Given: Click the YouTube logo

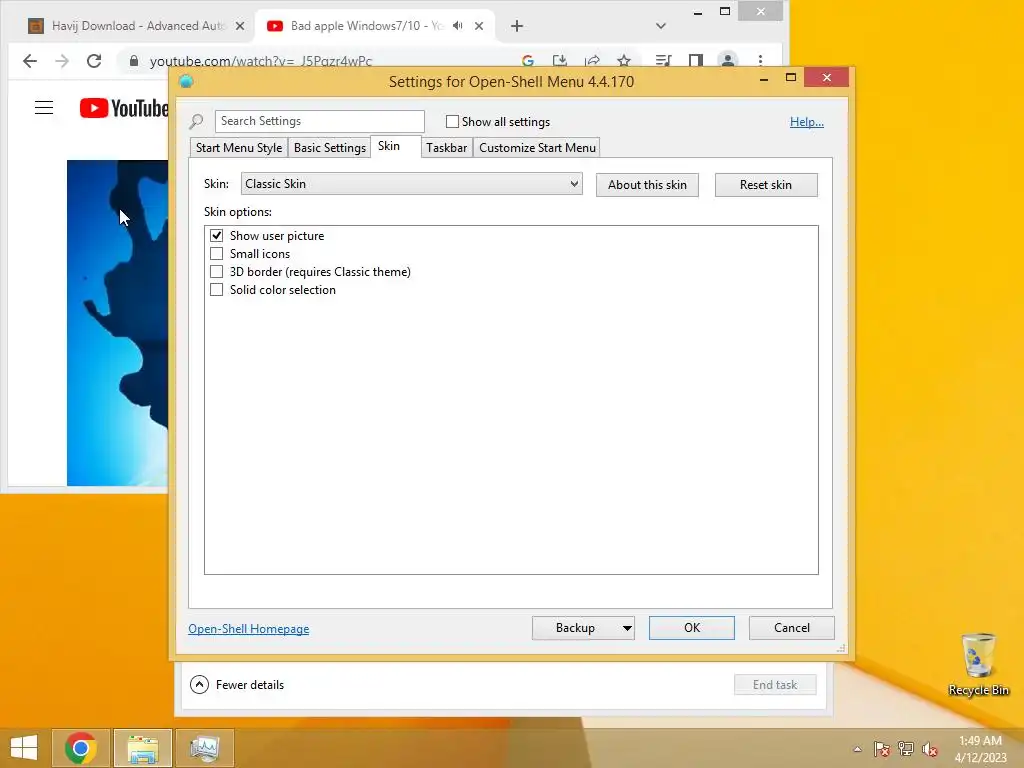Looking at the screenshot, I should click(x=123, y=108).
